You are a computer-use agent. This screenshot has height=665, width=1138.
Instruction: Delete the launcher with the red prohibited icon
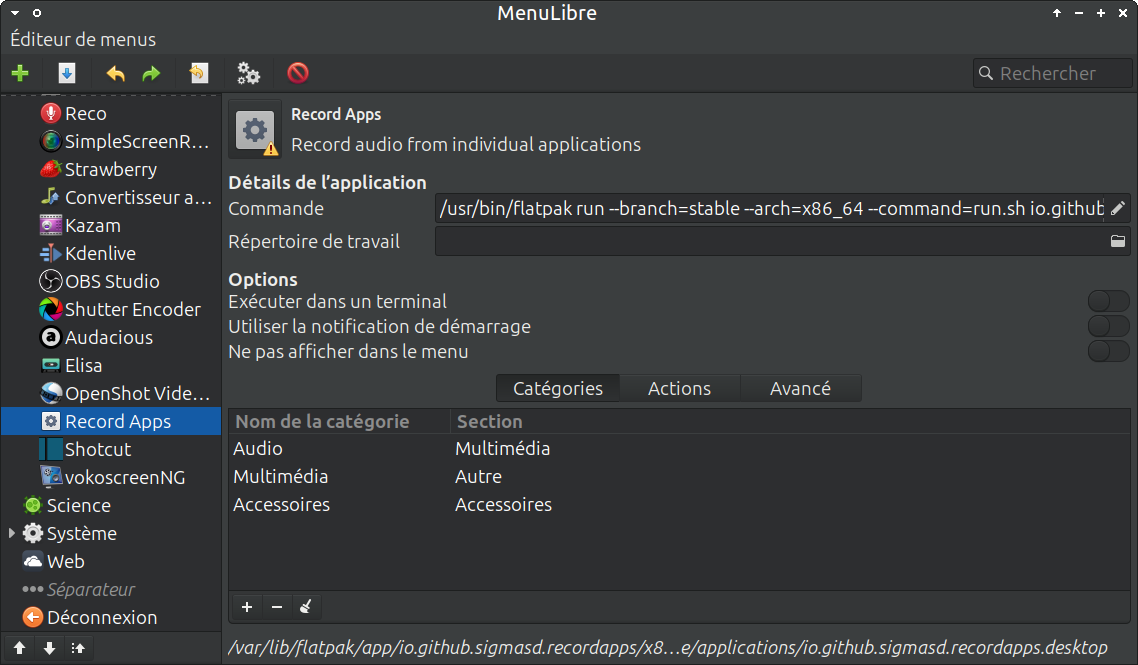point(298,73)
